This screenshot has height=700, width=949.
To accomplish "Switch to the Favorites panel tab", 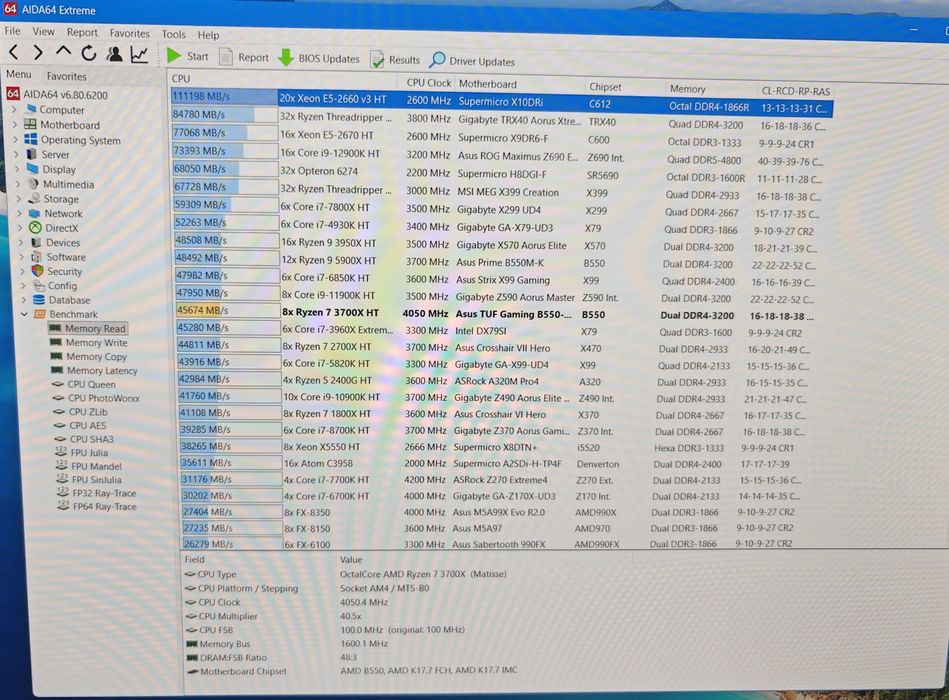I will click(67, 76).
